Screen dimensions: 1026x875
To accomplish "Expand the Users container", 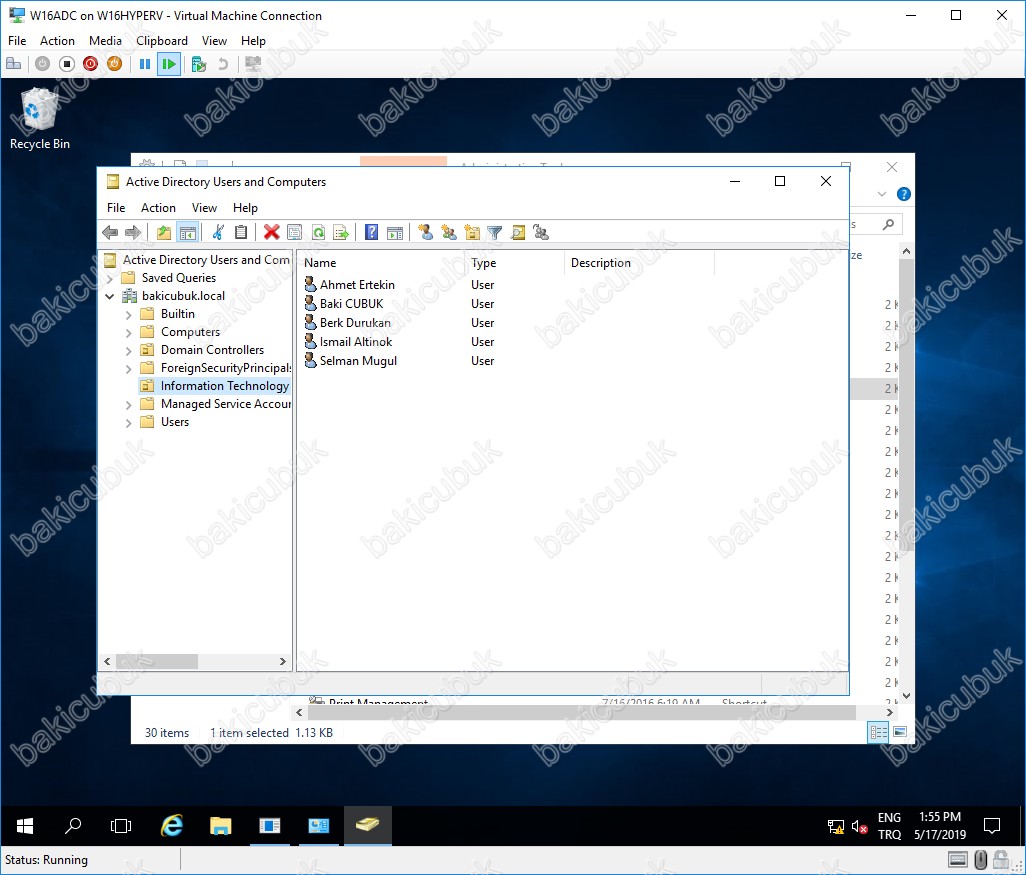I will coord(128,423).
